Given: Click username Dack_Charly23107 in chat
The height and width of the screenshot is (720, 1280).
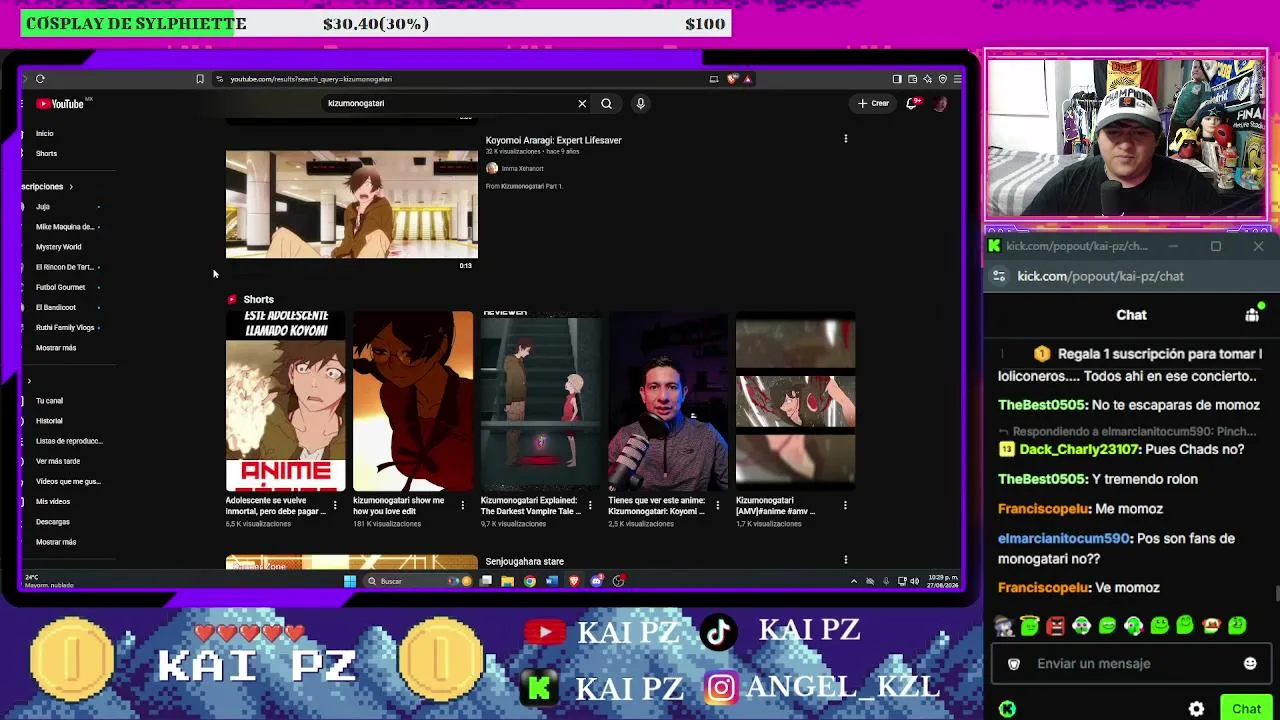Looking at the screenshot, I should (1079, 450).
